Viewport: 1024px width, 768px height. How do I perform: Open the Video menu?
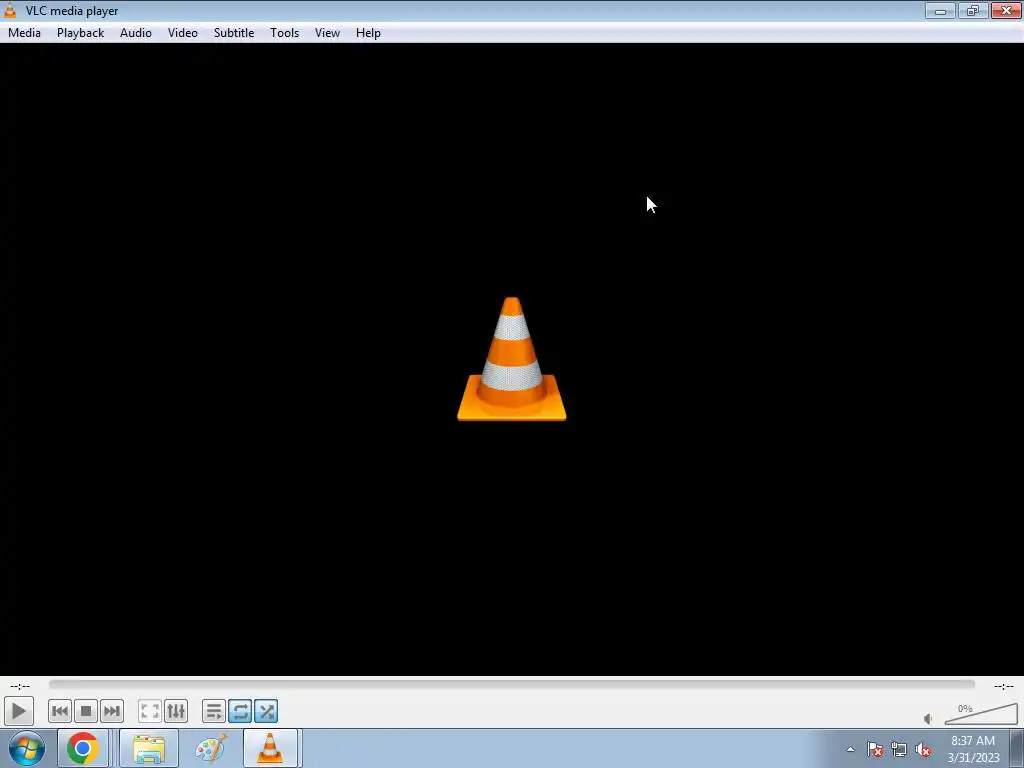click(x=183, y=33)
